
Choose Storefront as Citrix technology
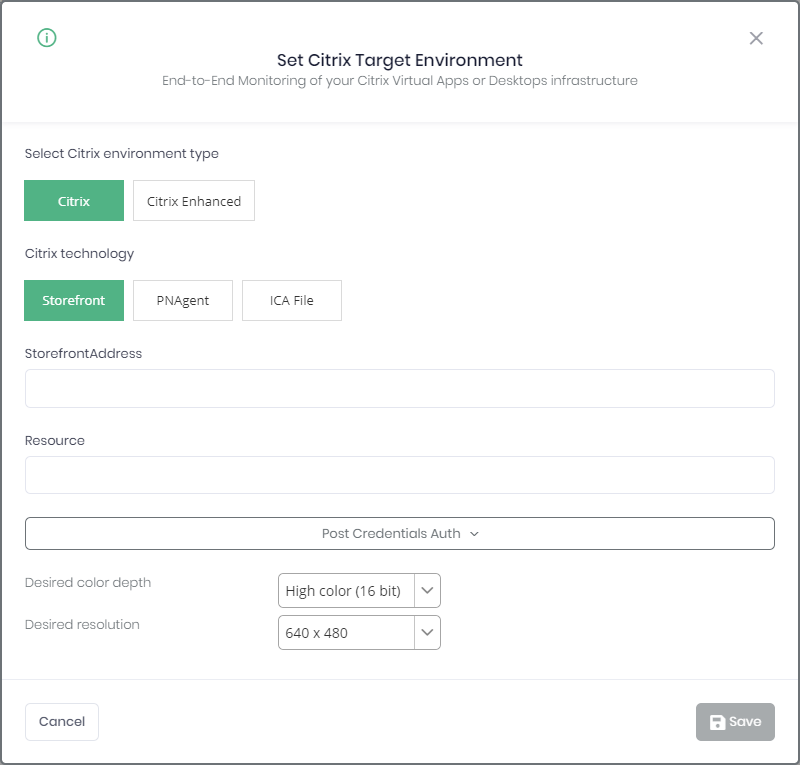pyautogui.click(x=74, y=301)
